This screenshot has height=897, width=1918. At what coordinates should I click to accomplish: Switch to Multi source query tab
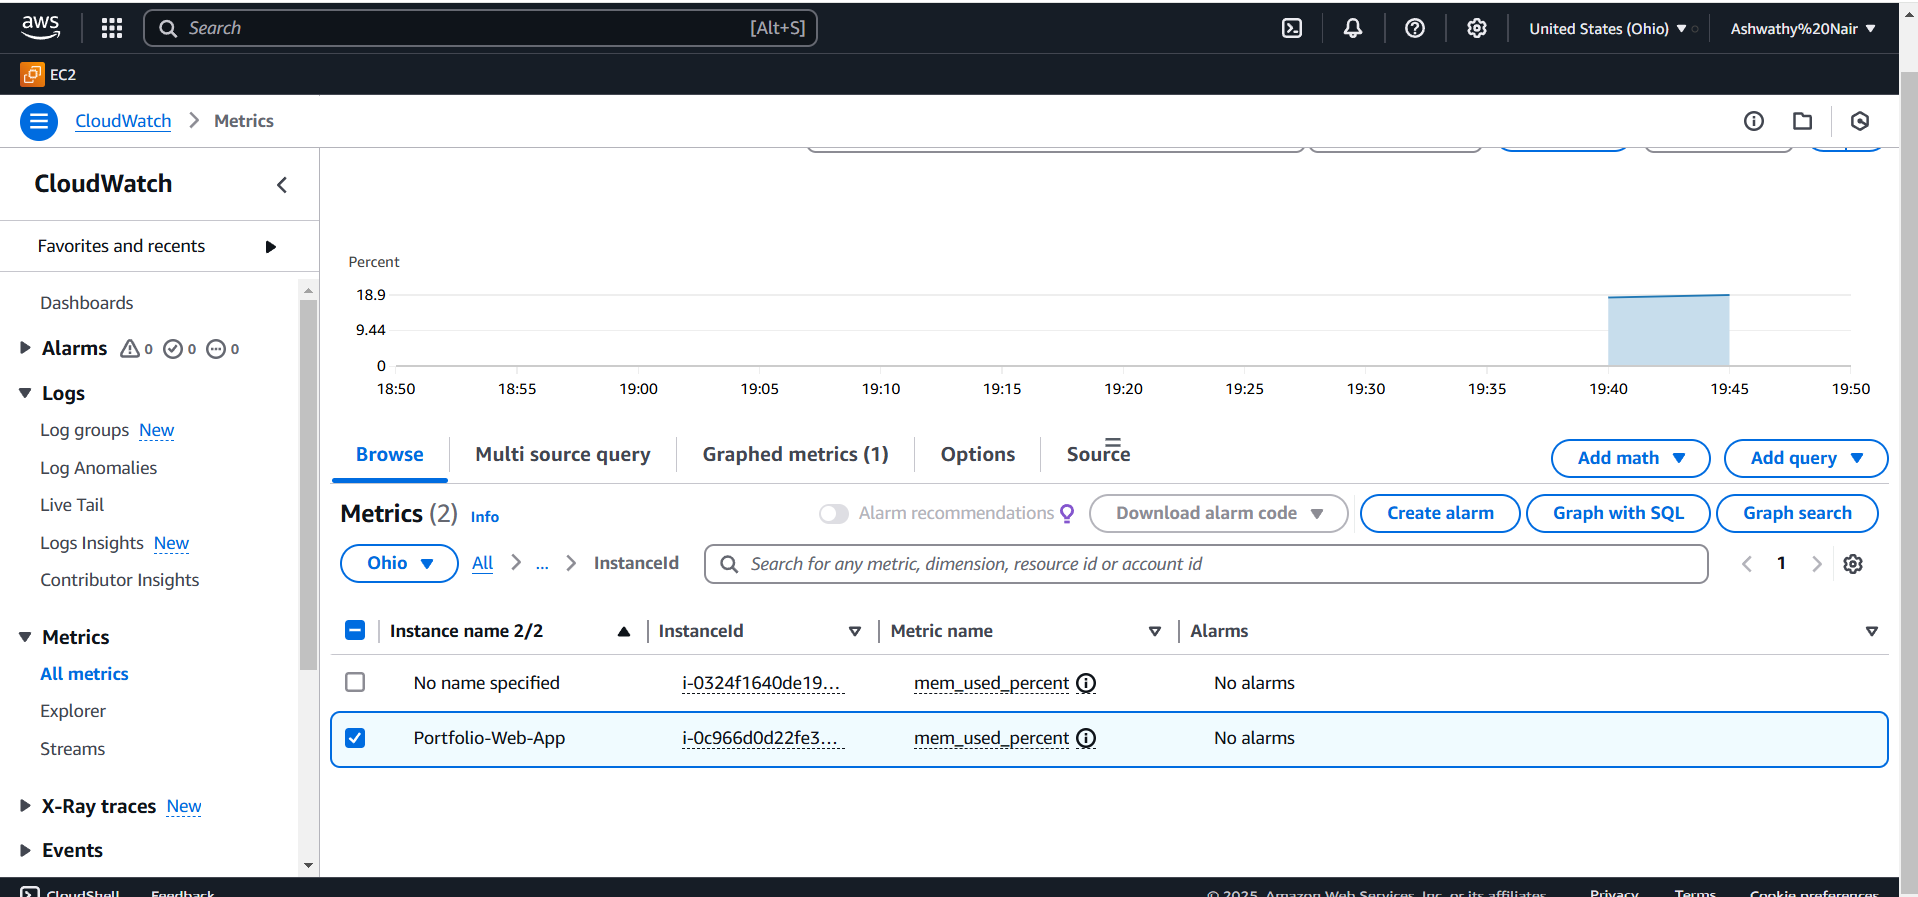pyautogui.click(x=563, y=455)
